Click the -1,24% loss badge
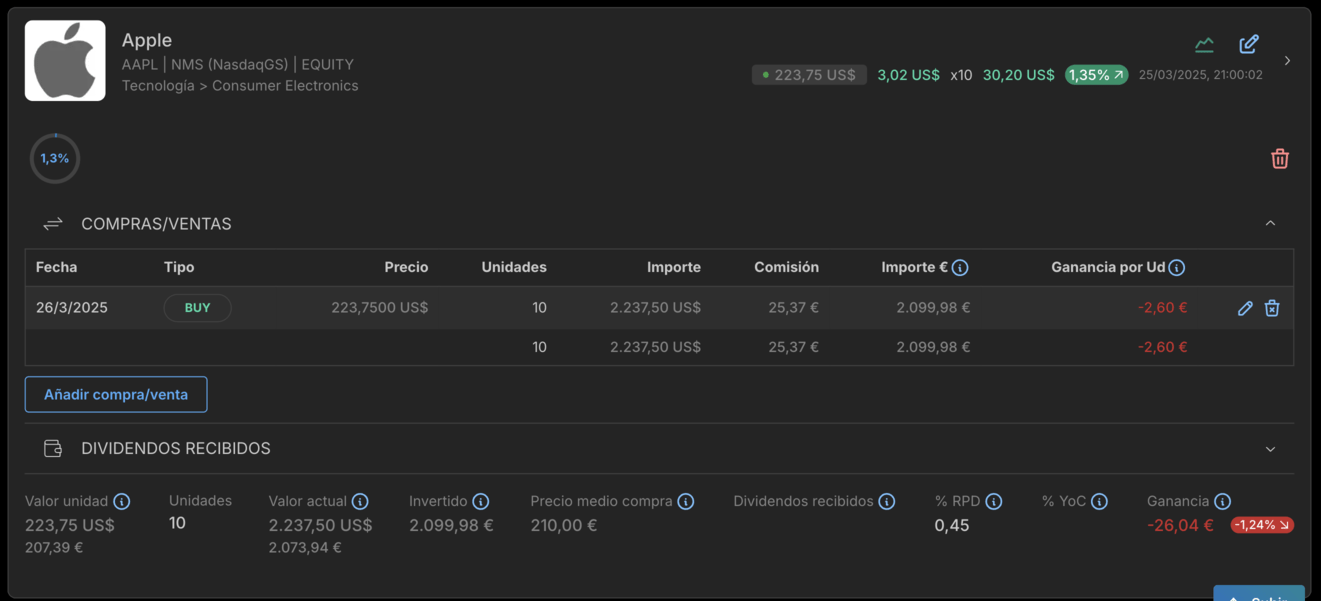This screenshot has width=1321, height=601. click(x=1262, y=525)
